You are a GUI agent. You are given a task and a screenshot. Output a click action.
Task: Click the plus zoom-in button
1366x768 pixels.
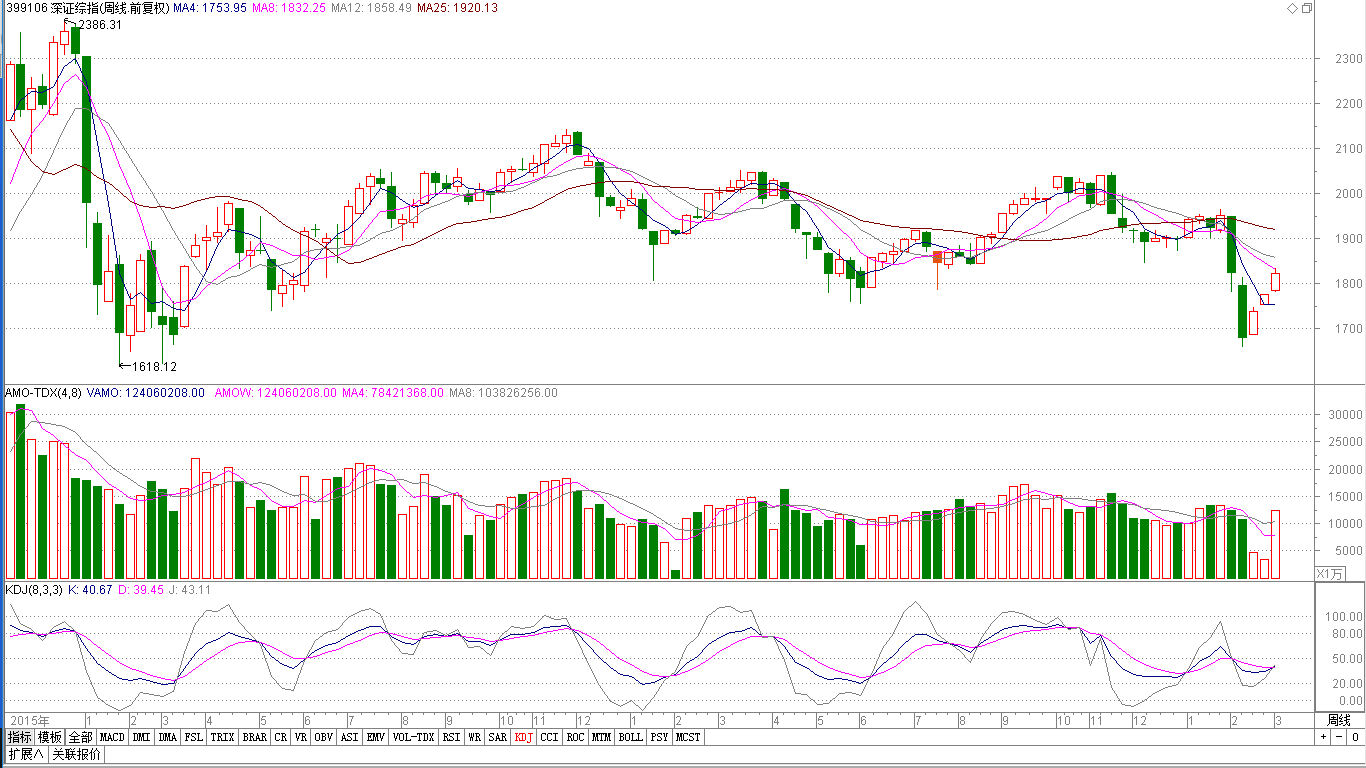[x=1323, y=737]
